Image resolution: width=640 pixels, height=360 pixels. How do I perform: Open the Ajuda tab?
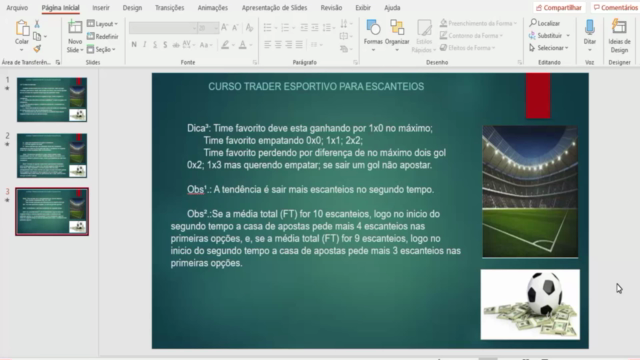pyautogui.click(x=392, y=8)
